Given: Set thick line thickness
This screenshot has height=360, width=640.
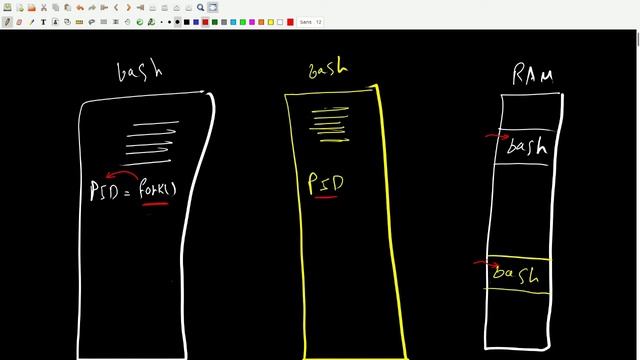Looking at the screenshot, I should [178, 22].
